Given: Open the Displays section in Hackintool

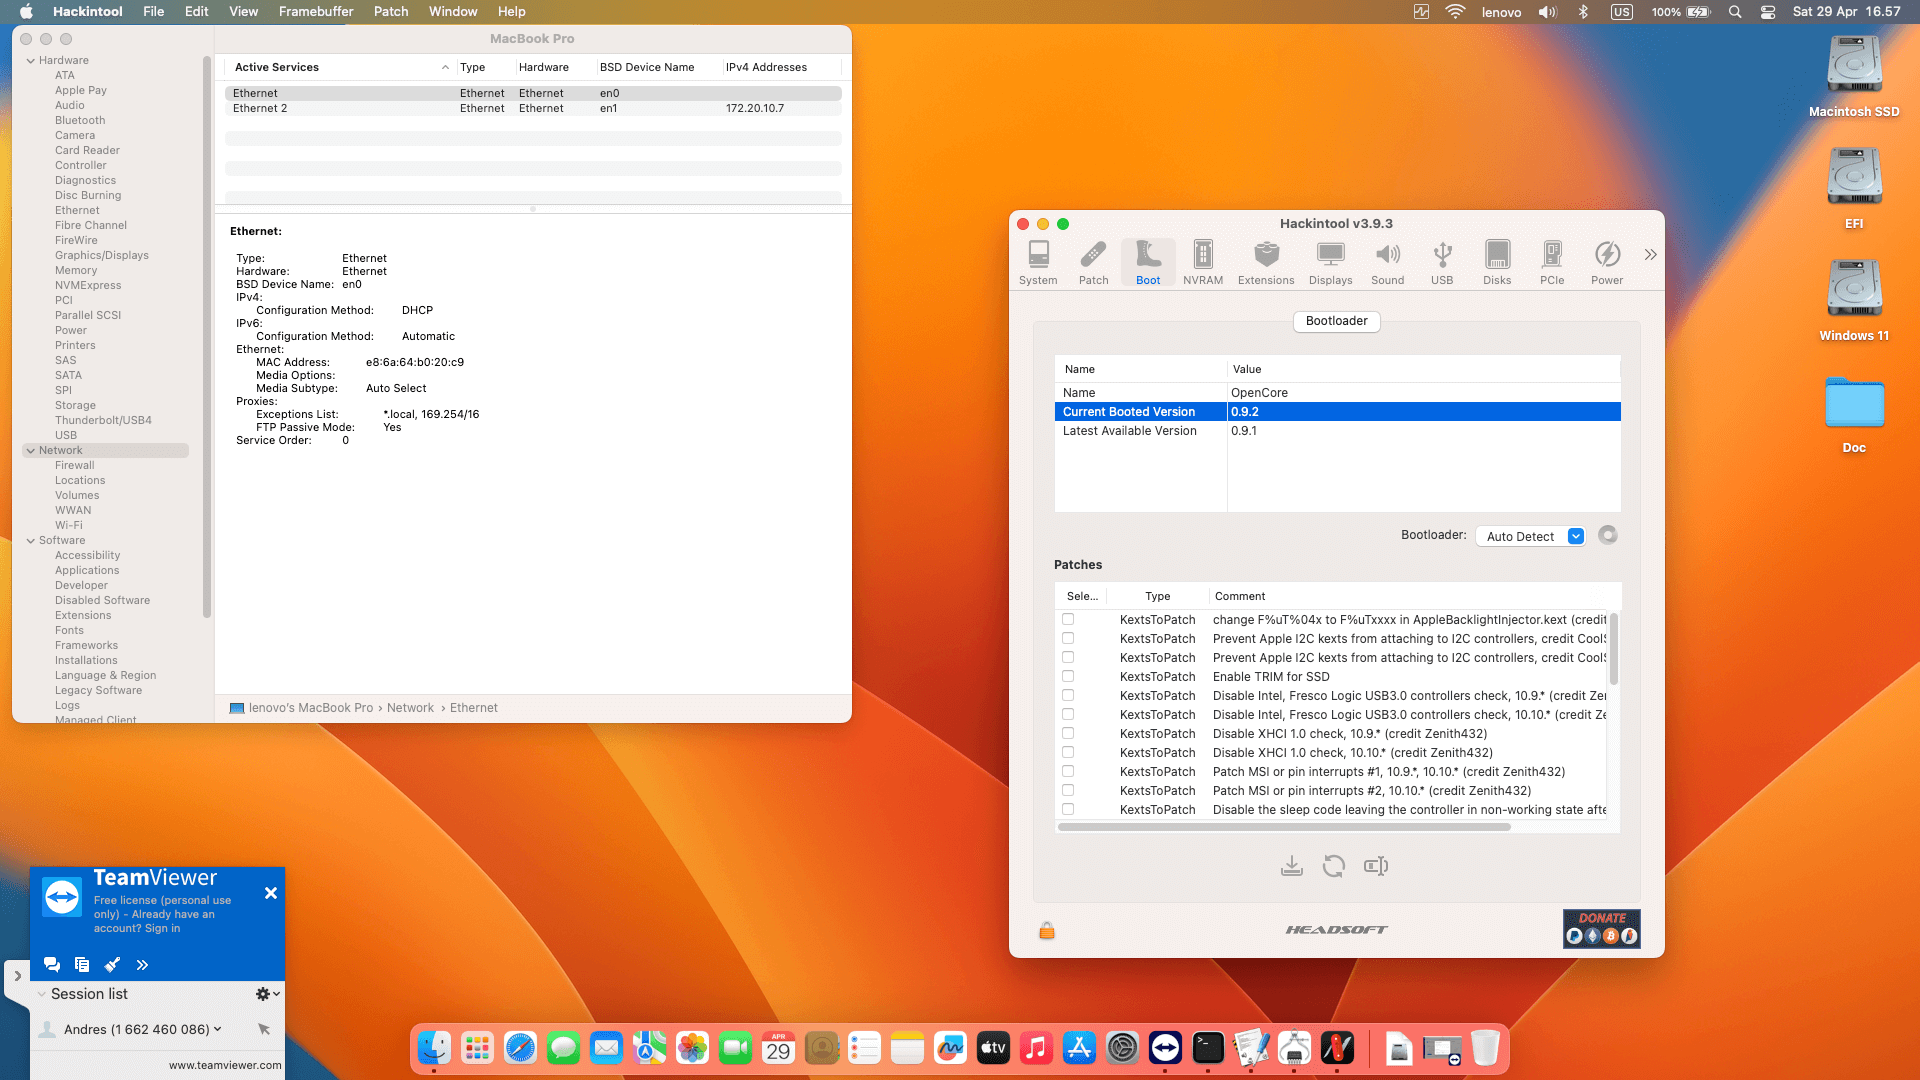Looking at the screenshot, I should (x=1330, y=263).
